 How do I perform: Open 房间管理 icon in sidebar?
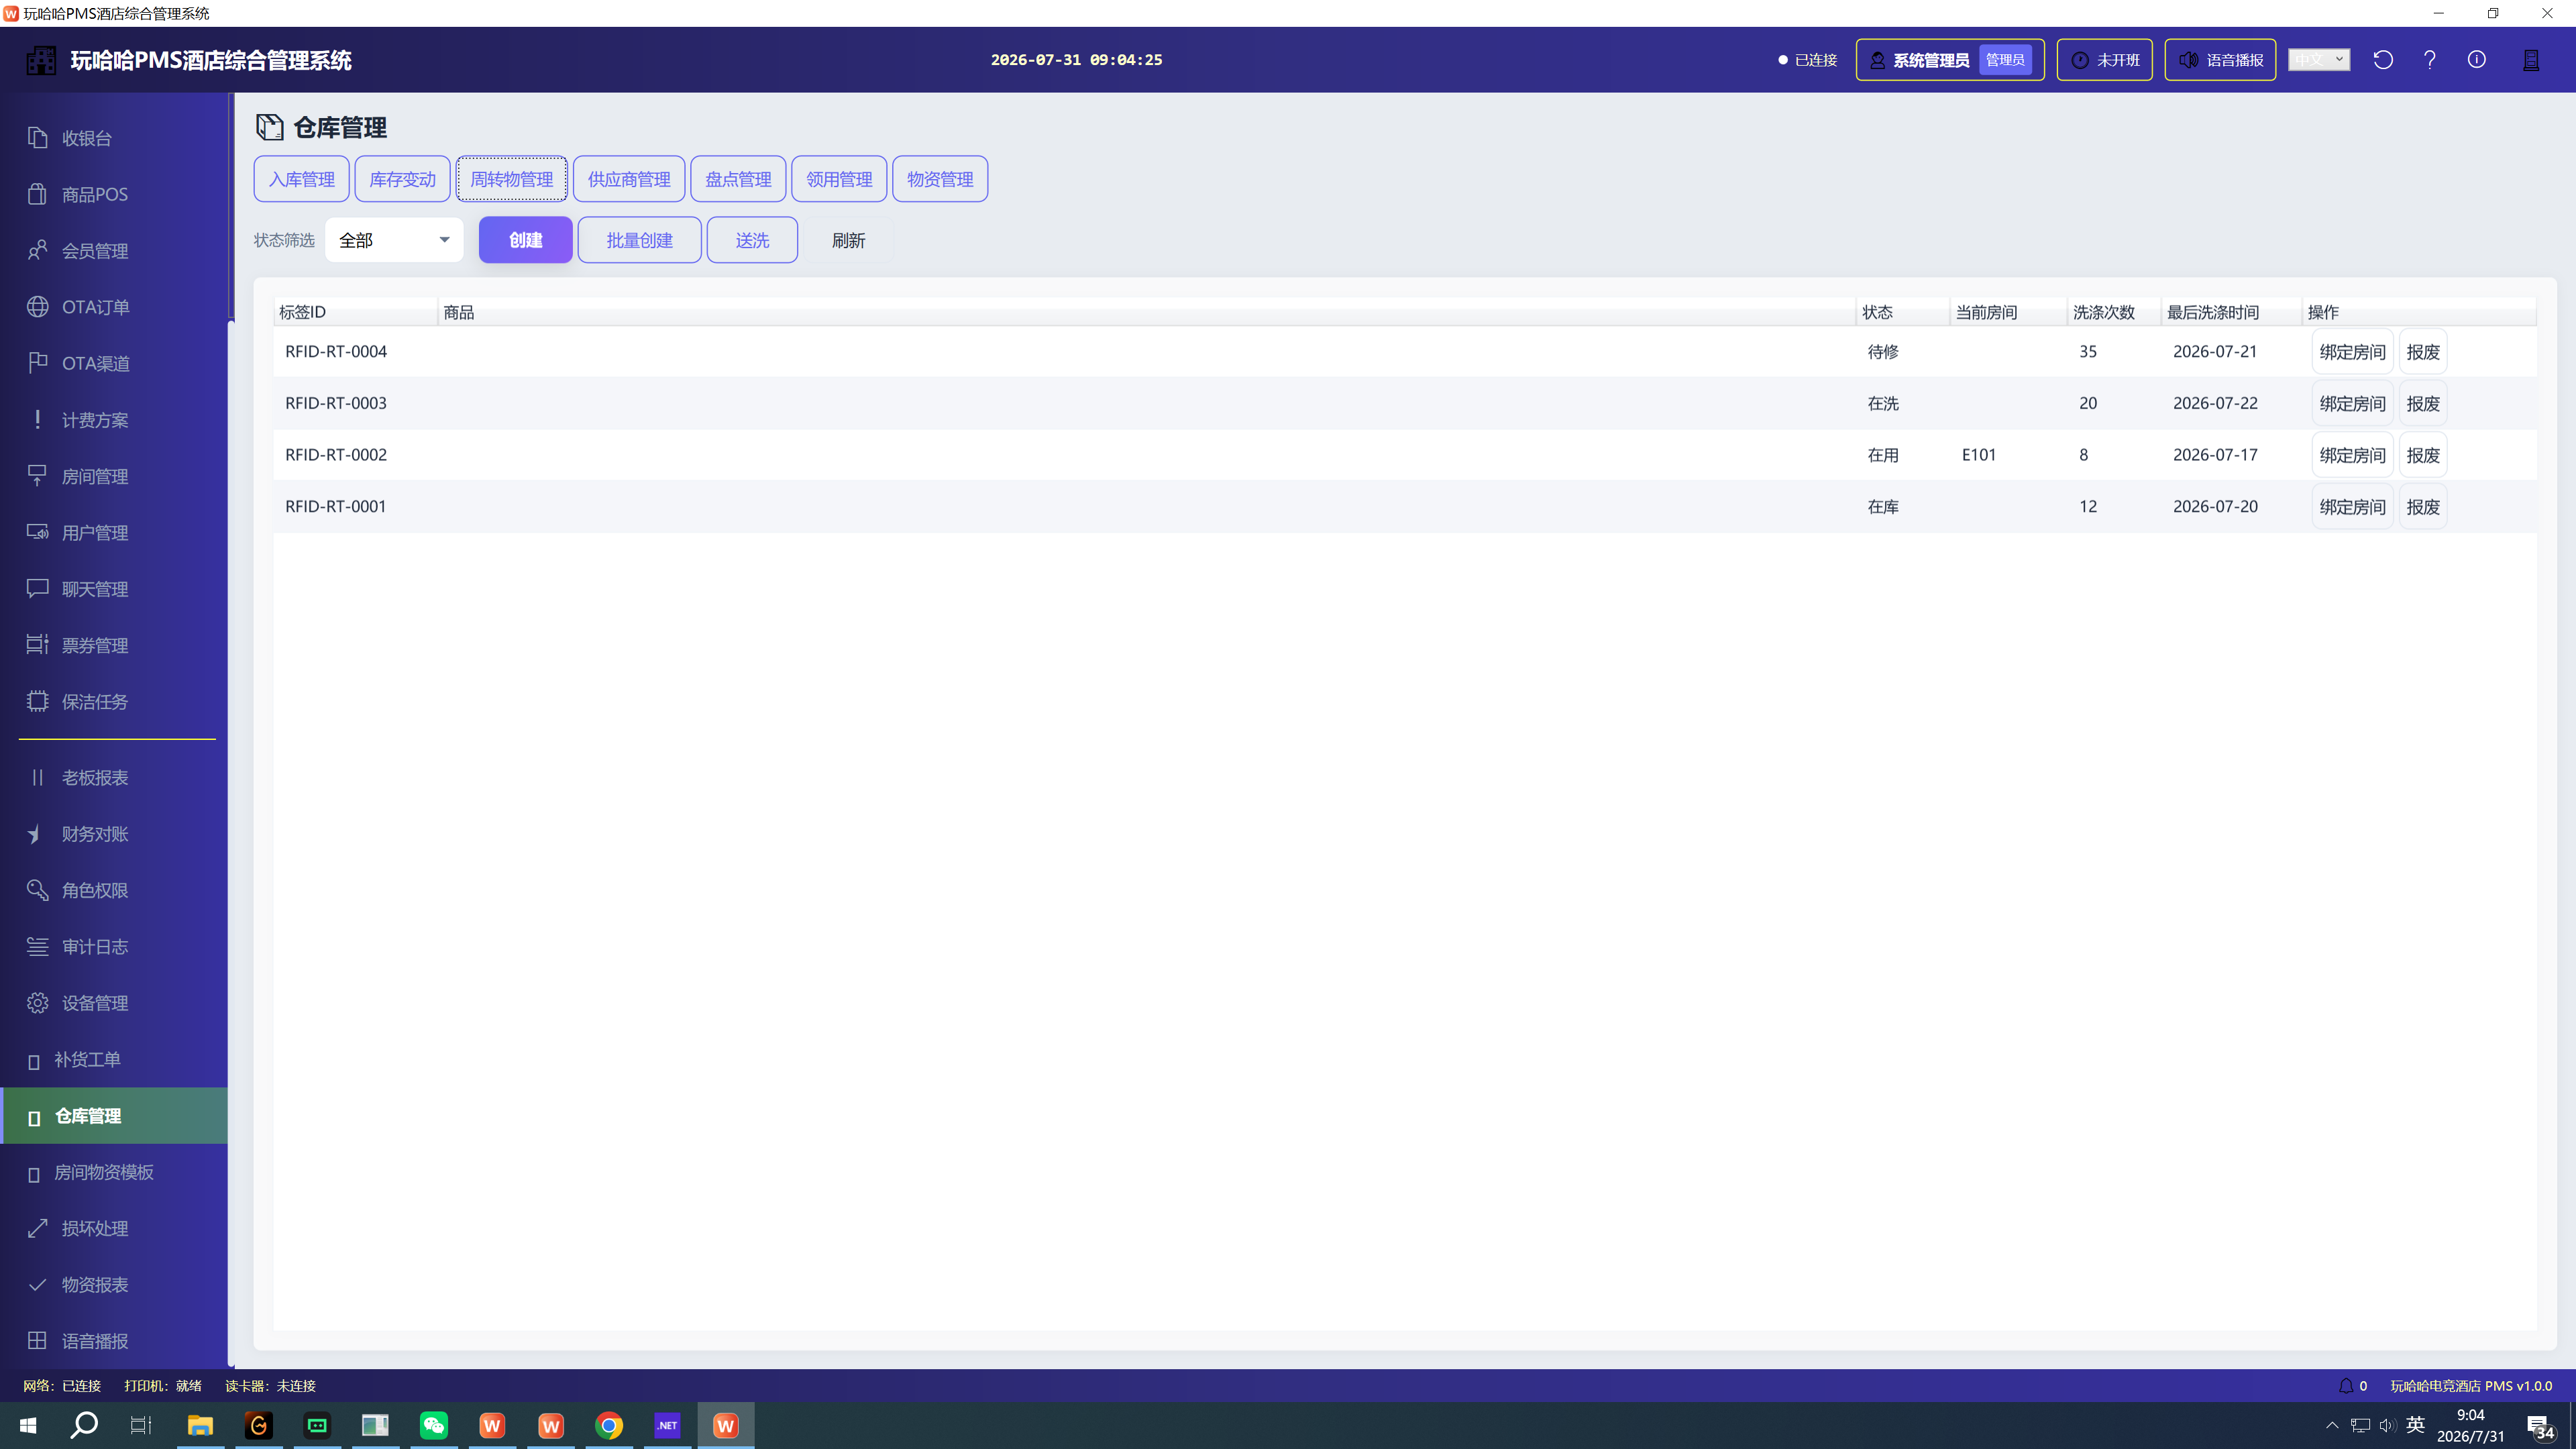pos(37,476)
